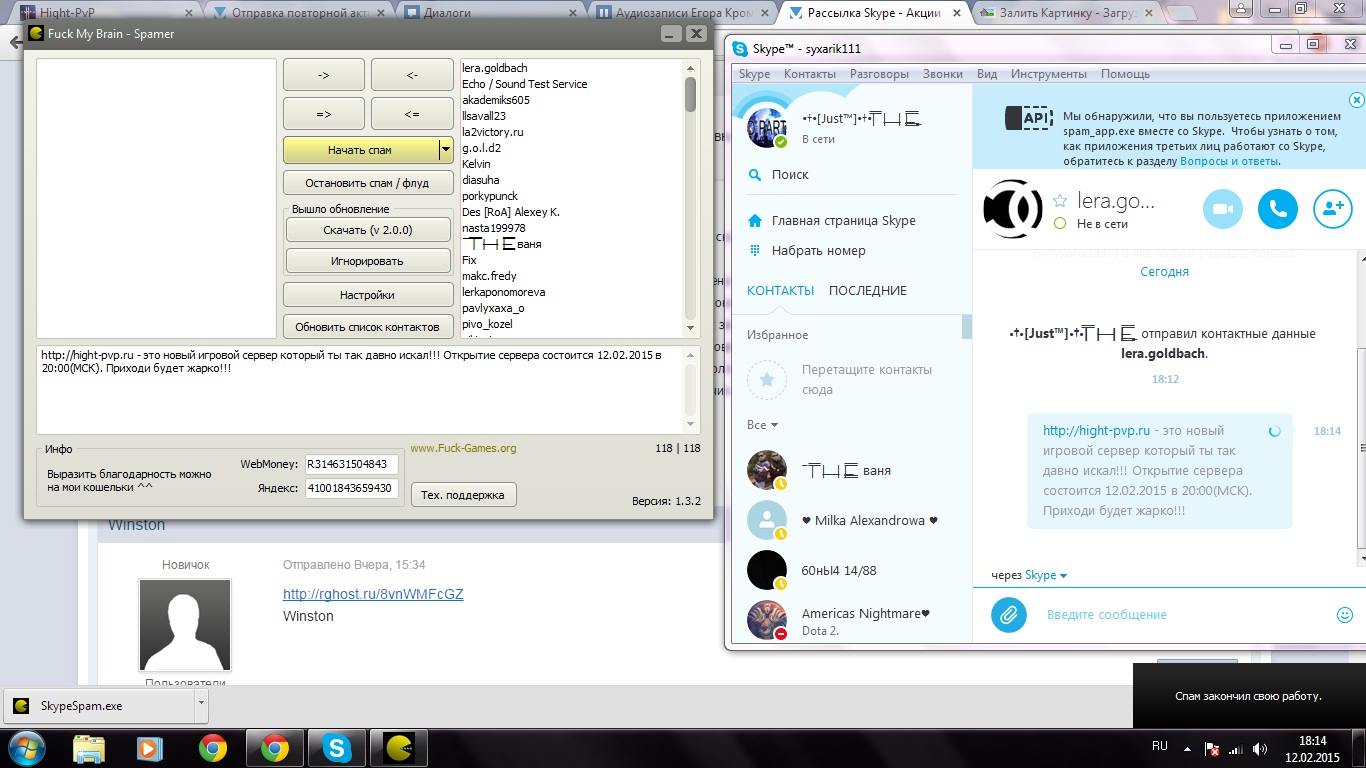Open media player taskbar icon
1366x768 pixels.
[x=150, y=747]
